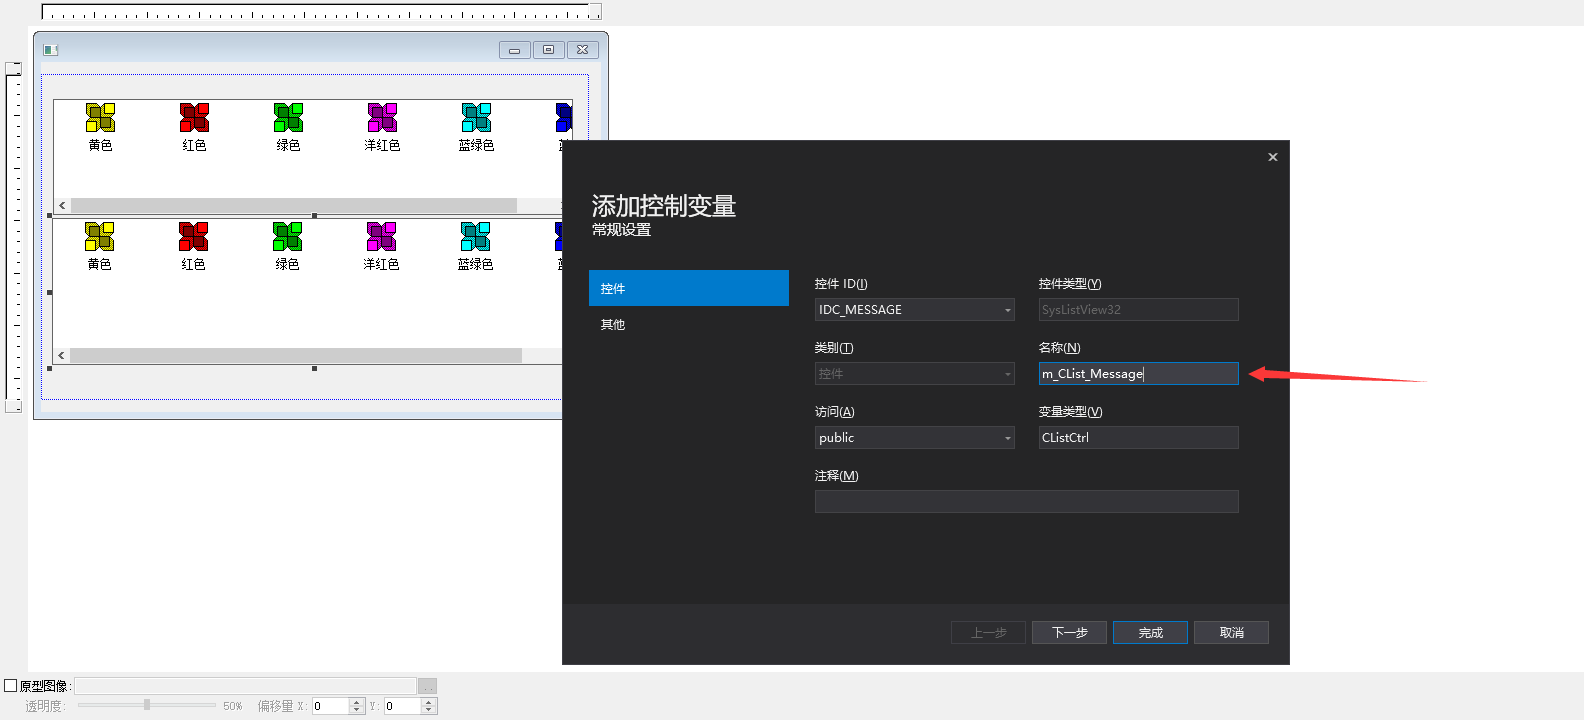The image size is (1584, 720).
Task: Click upper list's horizontal scrollbar thumb
Action: (x=294, y=205)
